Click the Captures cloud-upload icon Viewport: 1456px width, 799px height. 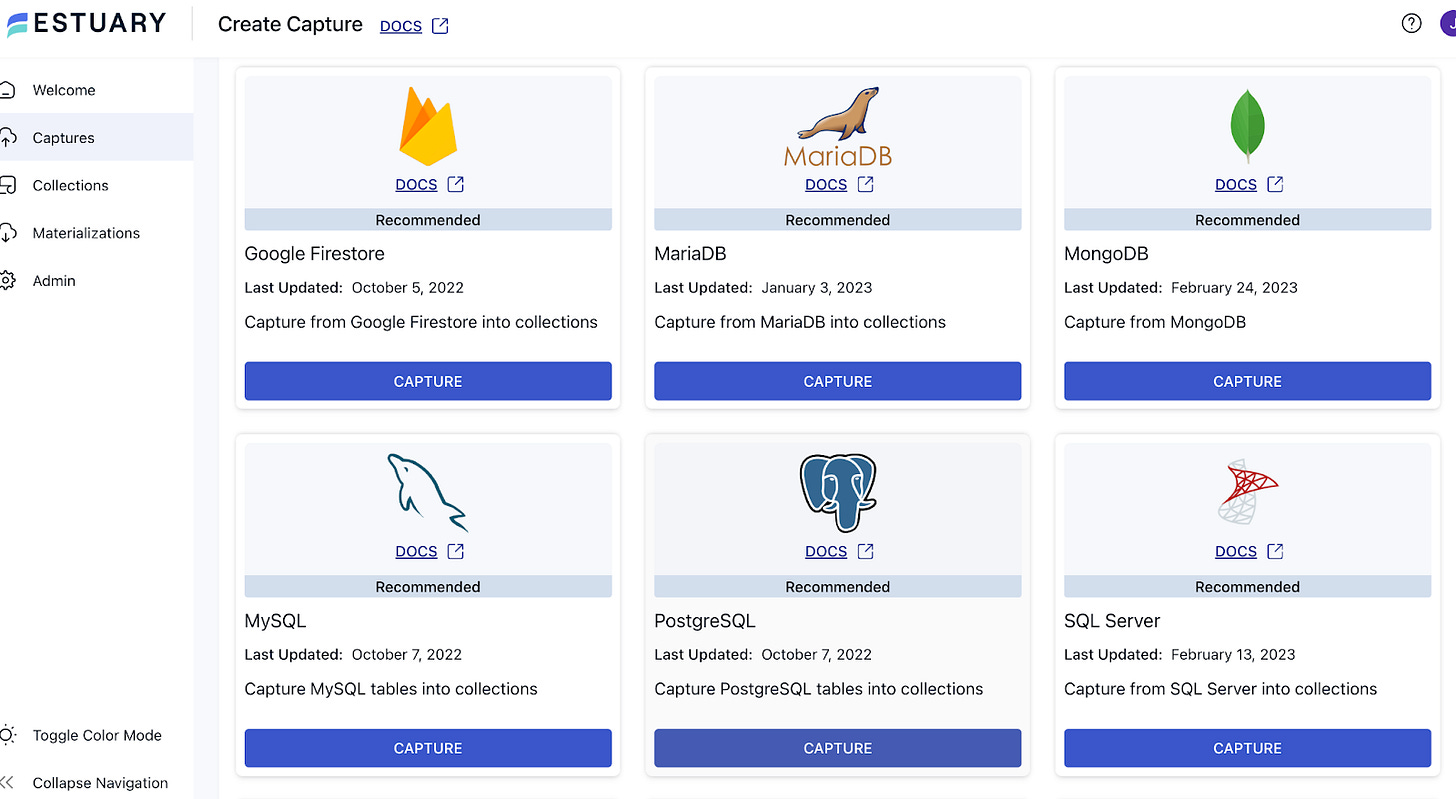click(7, 138)
